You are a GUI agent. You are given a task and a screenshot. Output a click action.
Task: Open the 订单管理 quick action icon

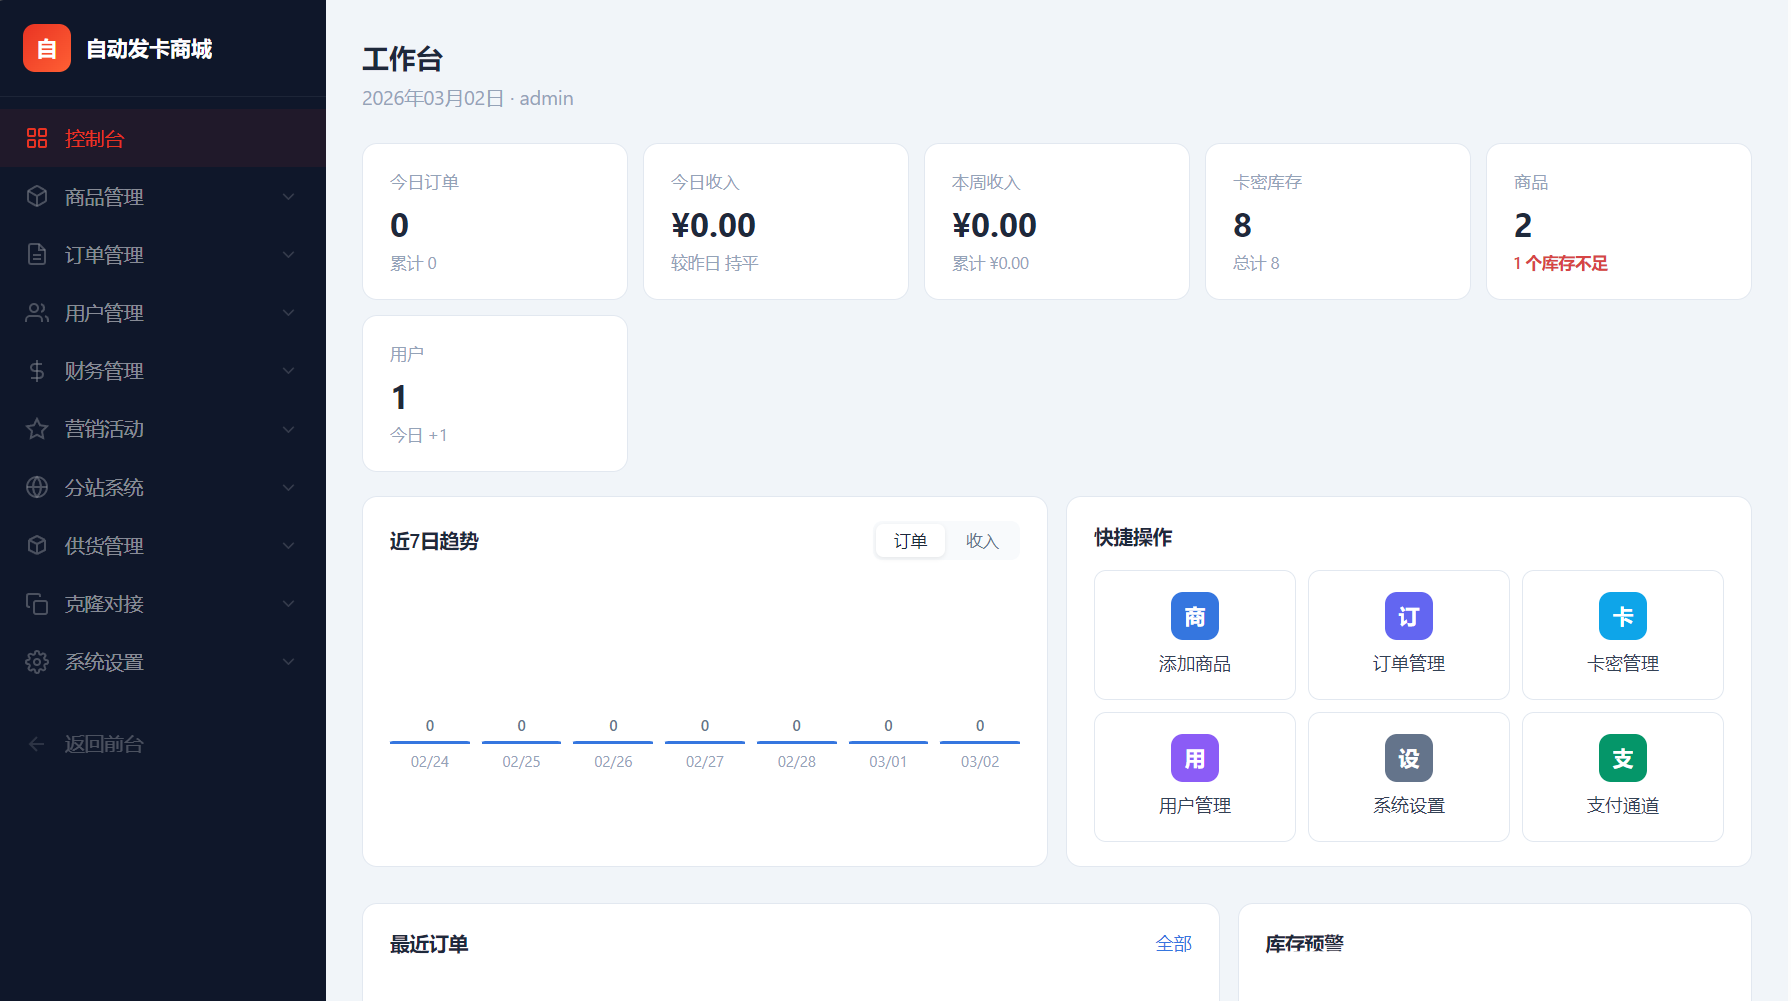pyautogui.click(x=1408, y=616)
